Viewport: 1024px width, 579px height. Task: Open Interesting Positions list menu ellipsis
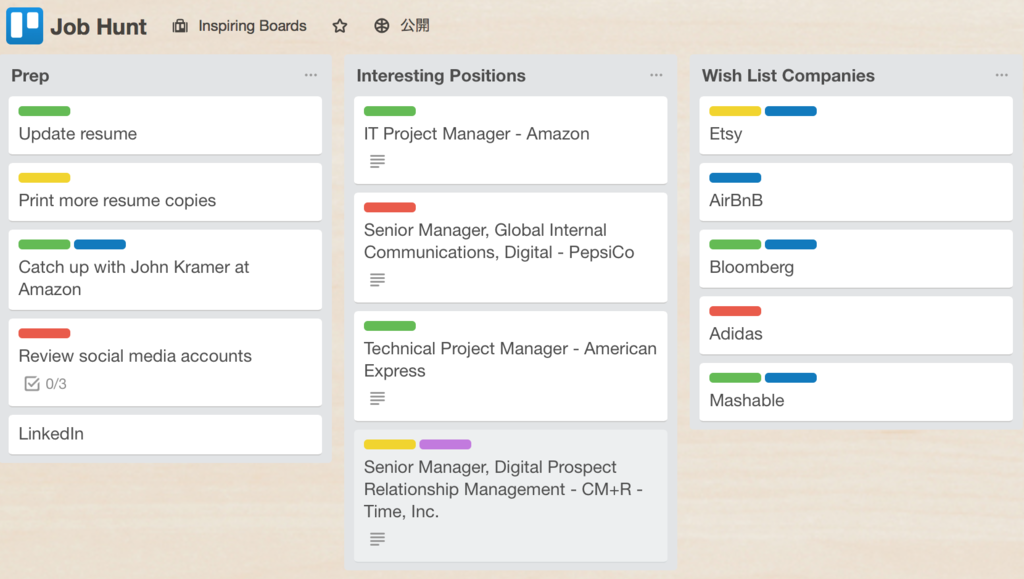click(x=656, y=75)
